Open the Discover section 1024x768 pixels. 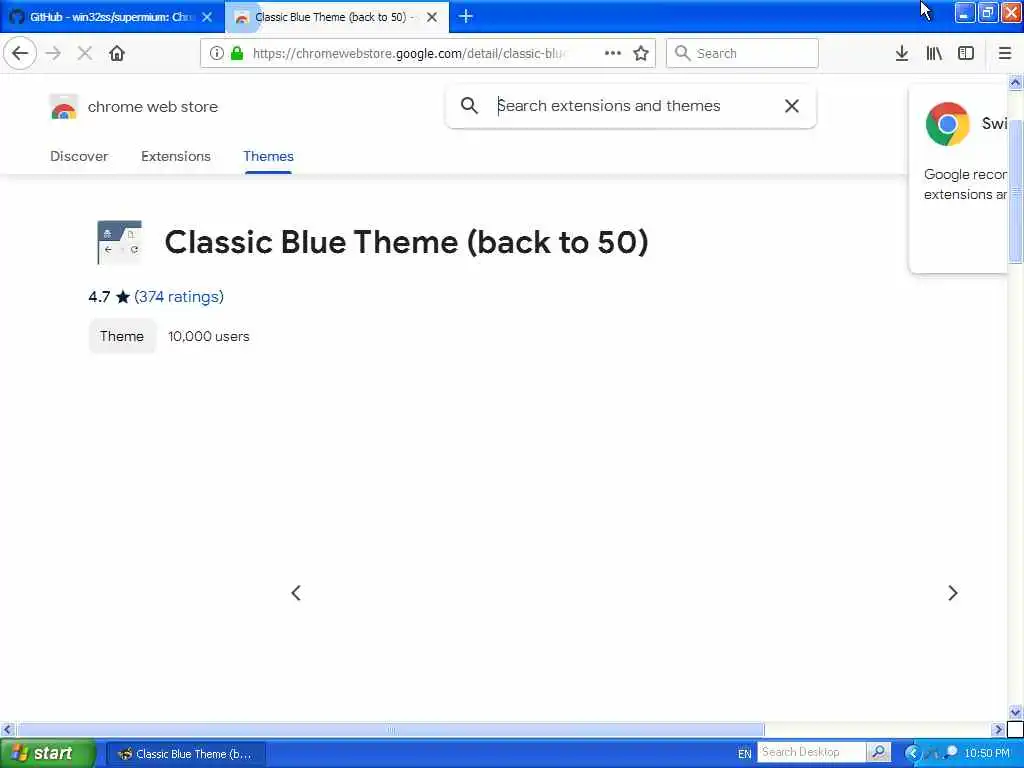[79, 156]
